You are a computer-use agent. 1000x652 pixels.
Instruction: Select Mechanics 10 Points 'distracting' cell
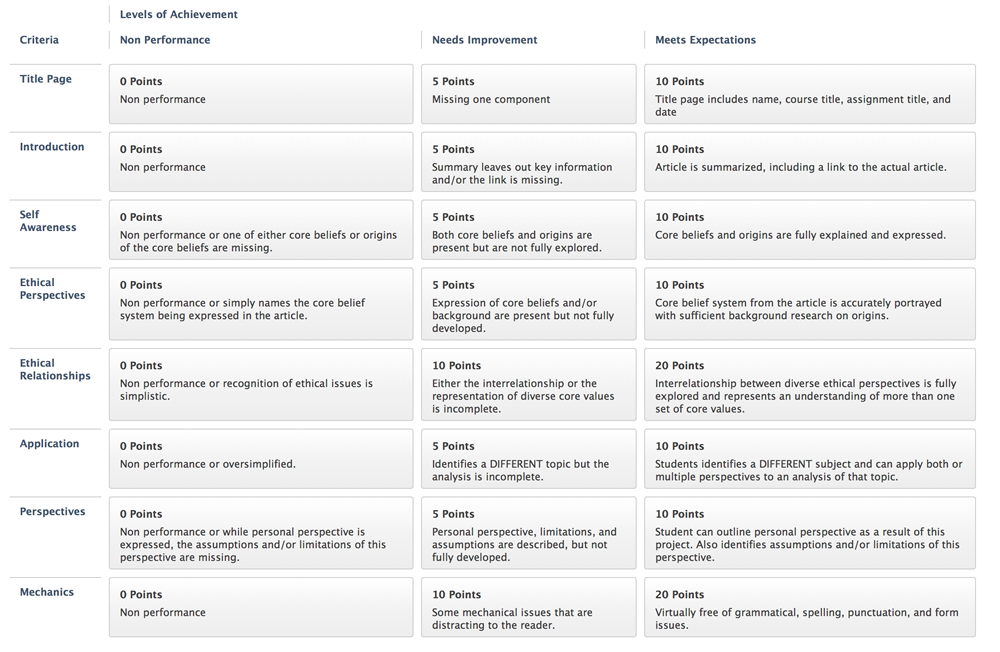(528, 607)
